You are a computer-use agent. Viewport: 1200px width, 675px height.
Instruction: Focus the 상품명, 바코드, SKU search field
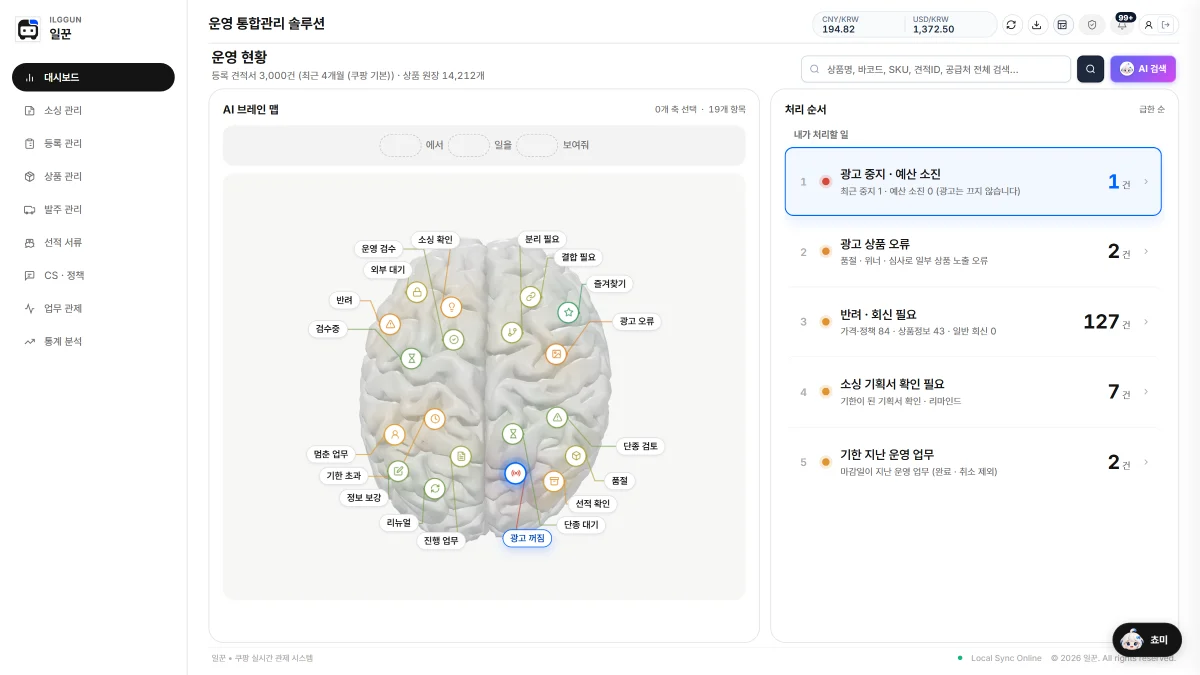click(x=936, y=69)
